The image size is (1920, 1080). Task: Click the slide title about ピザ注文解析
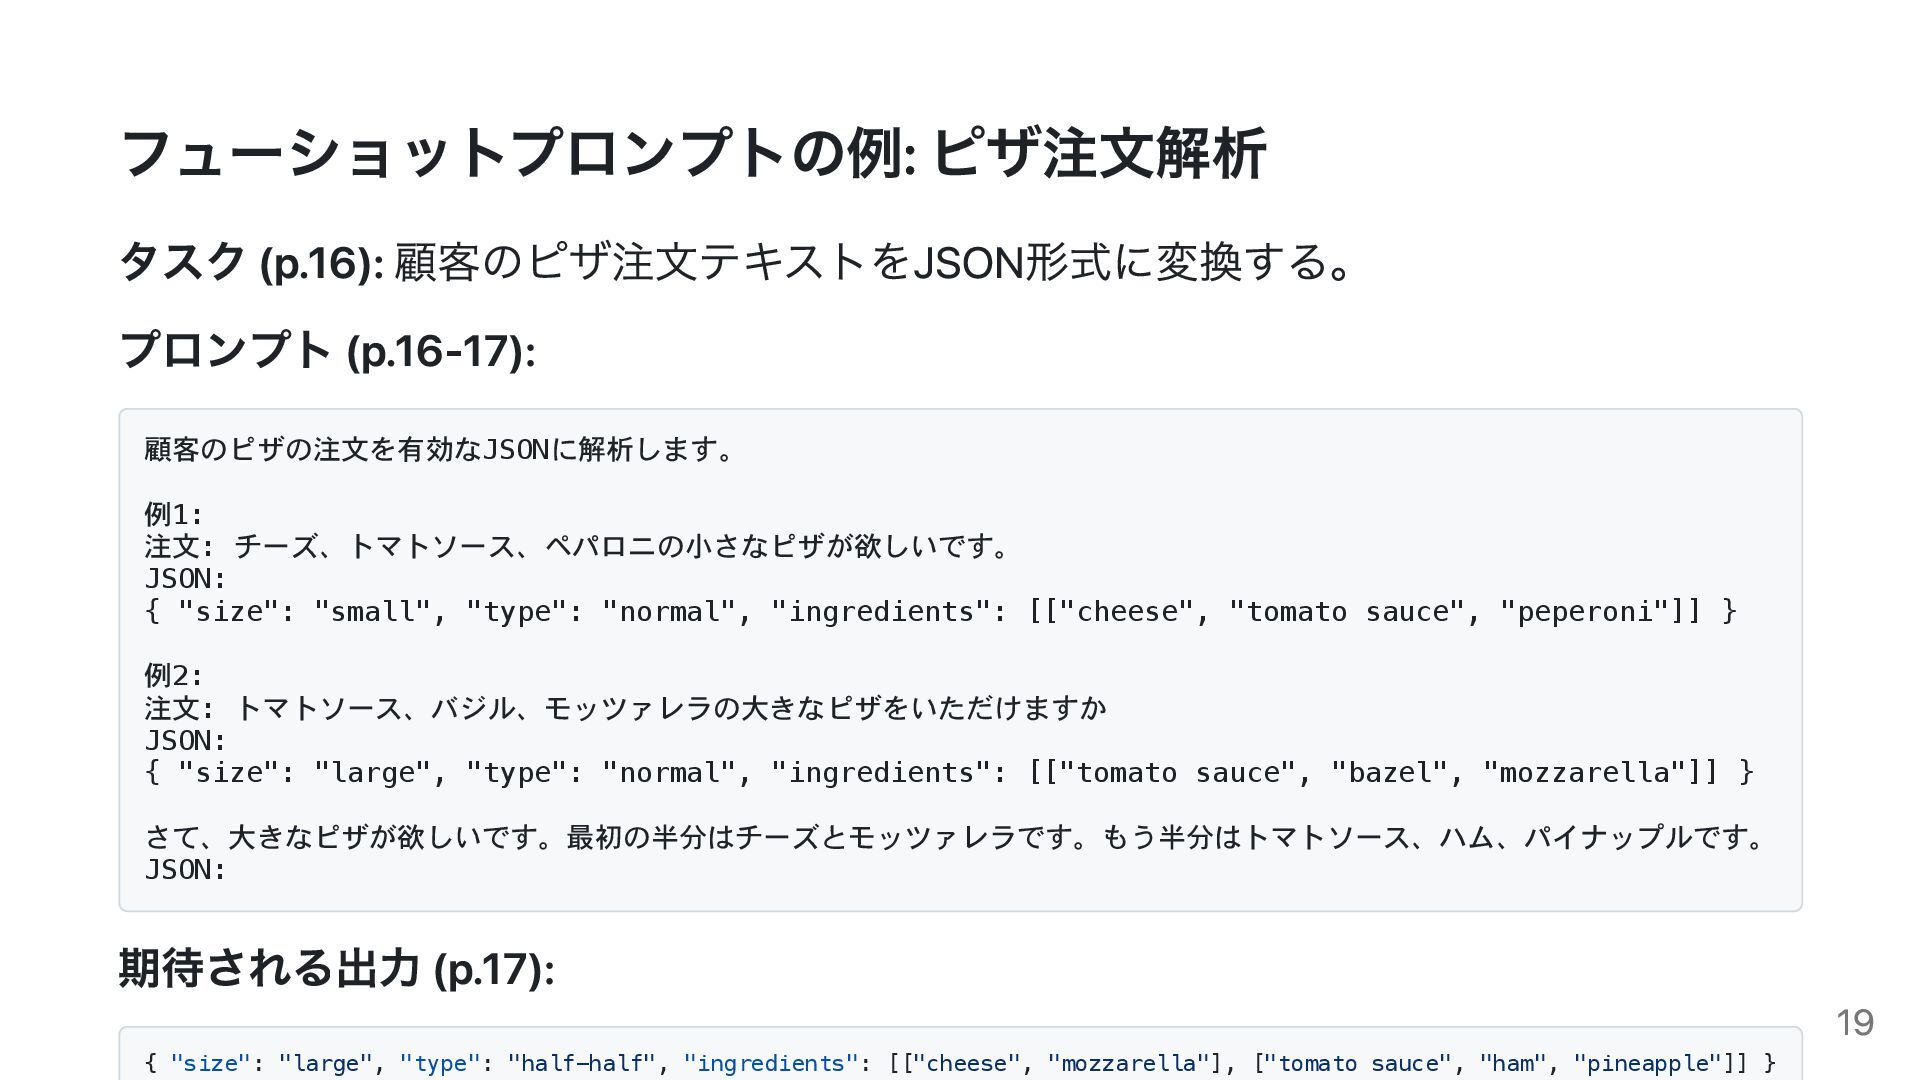(x=692, y=153)
